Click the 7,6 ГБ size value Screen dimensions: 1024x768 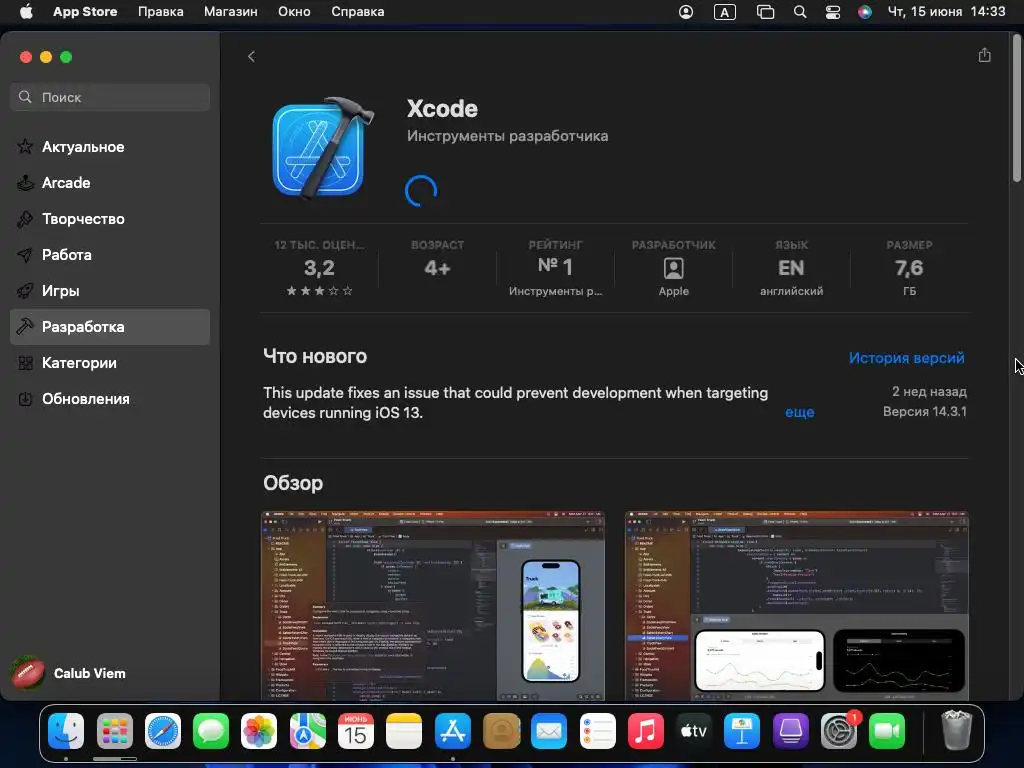(x=909, y=268)
